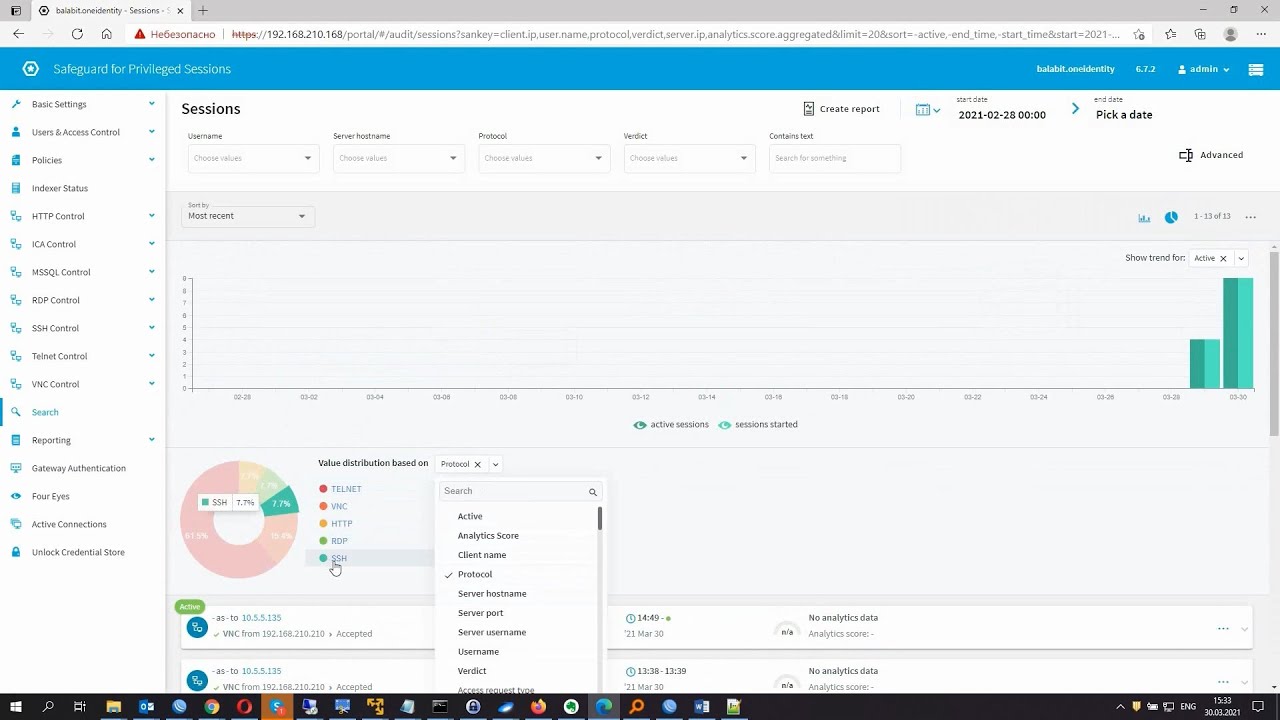Click the RDP legend link

coord(339,541)
